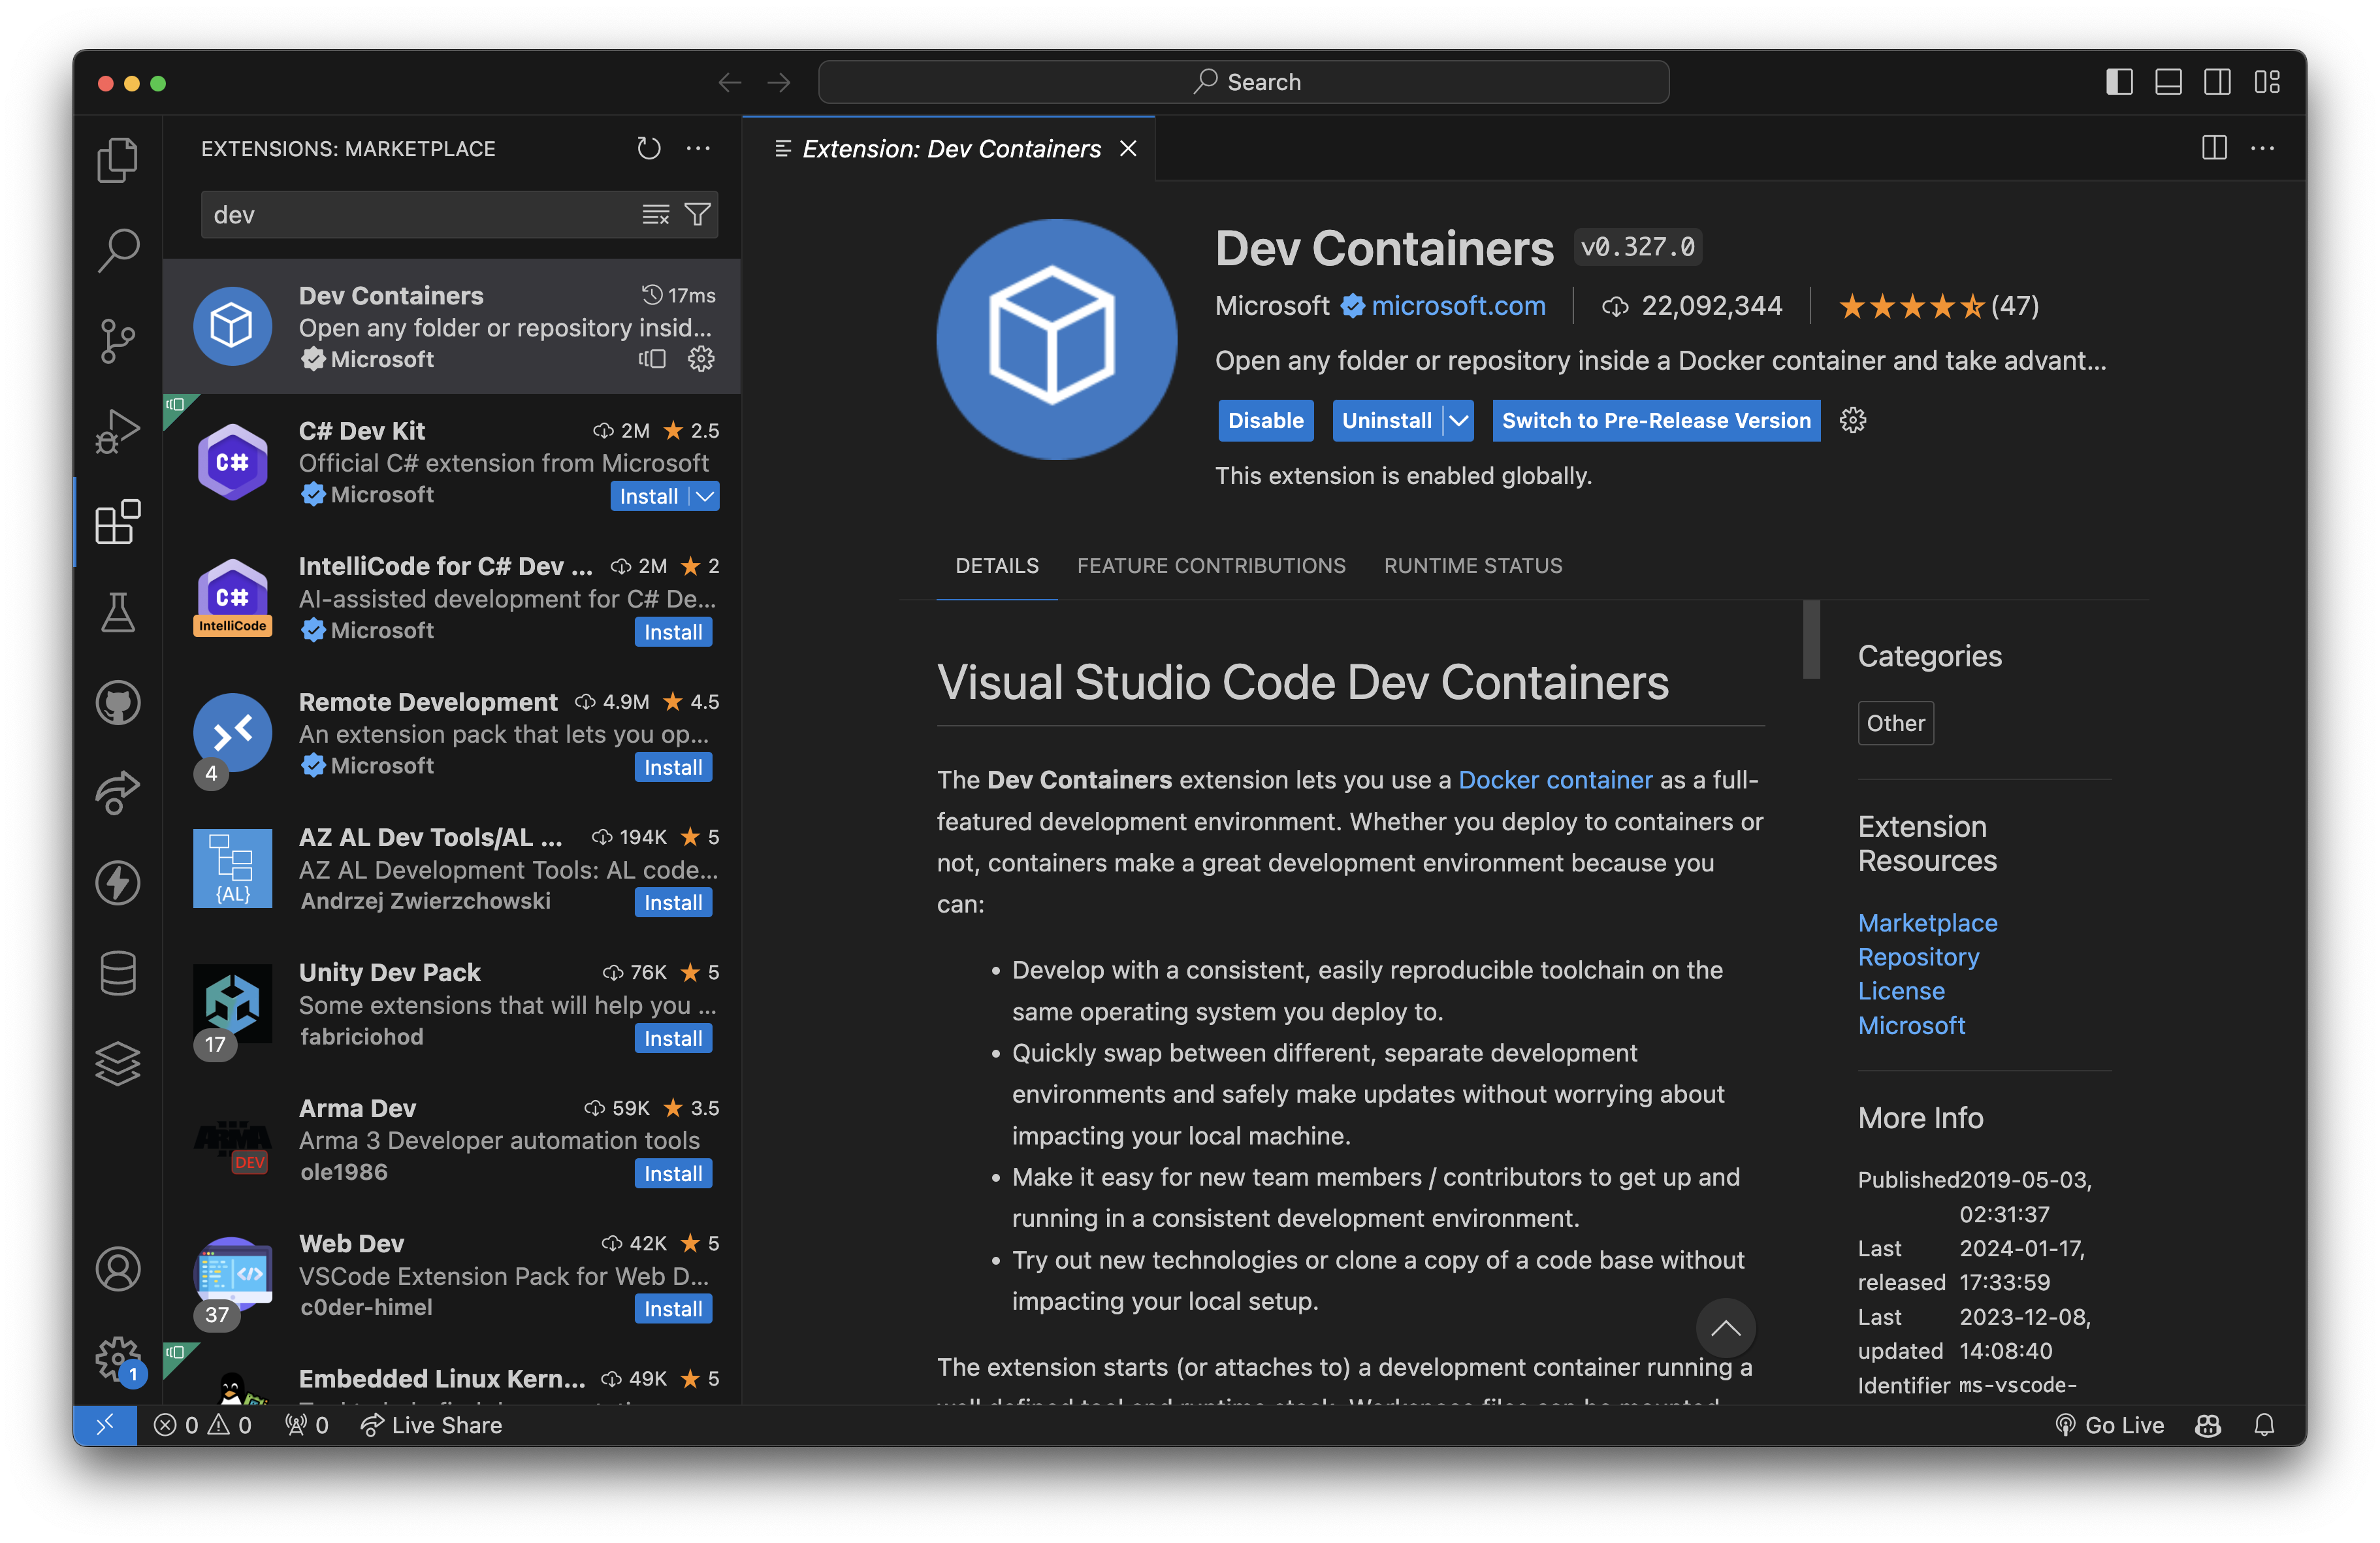2380x1543 pixels.
Task: Click Go Live in status bar
Action: tap(2109, 1424)
